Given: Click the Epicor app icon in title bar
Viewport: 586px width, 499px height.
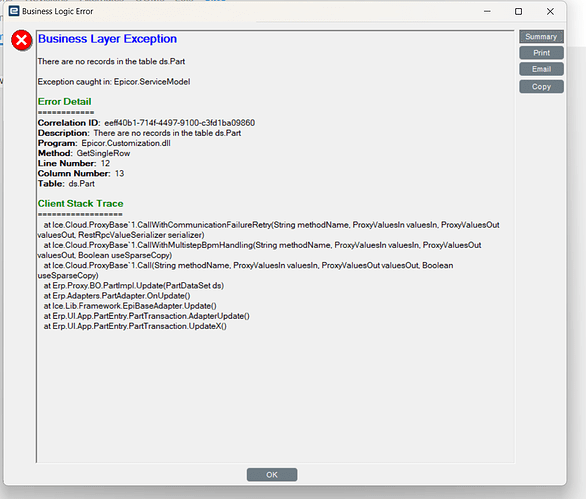Looking at the screenshot, I should tap(14, 11).
